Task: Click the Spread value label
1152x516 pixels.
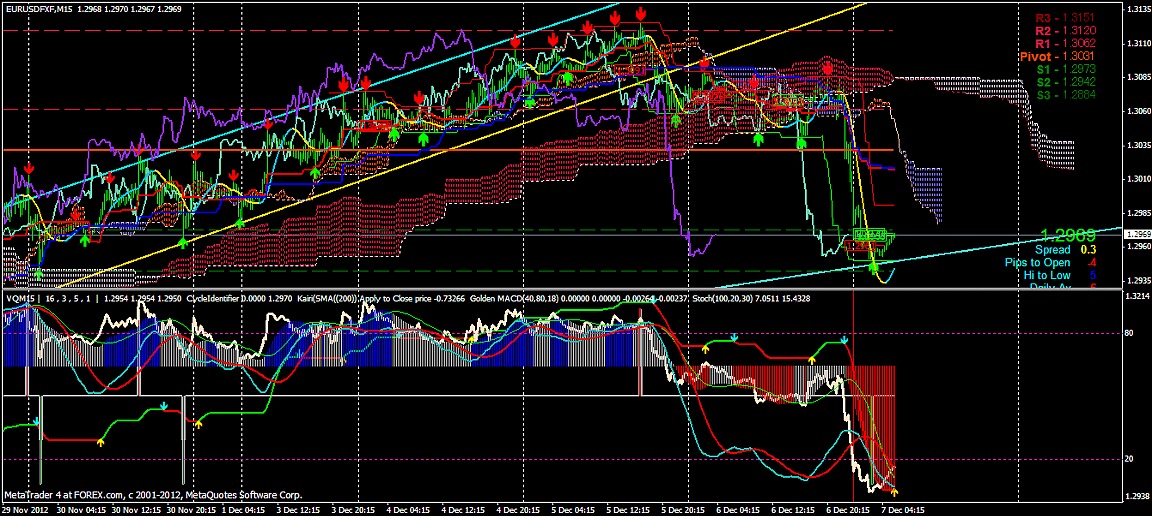Action: point(1052,249)
